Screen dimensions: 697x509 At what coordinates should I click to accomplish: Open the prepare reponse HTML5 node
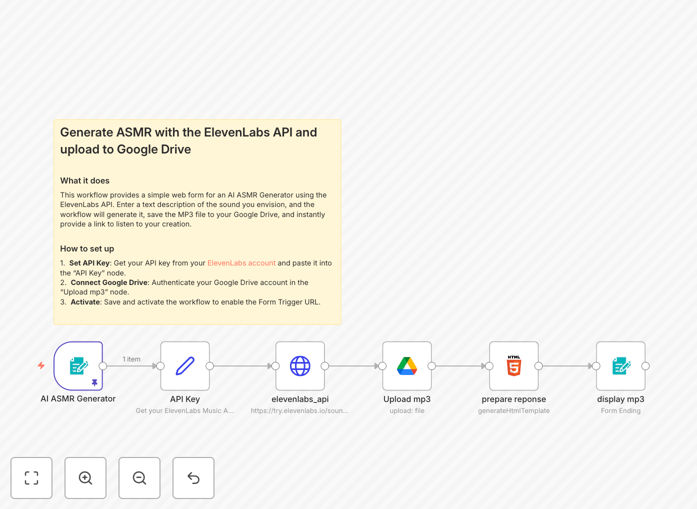click(x=514, y=366)
